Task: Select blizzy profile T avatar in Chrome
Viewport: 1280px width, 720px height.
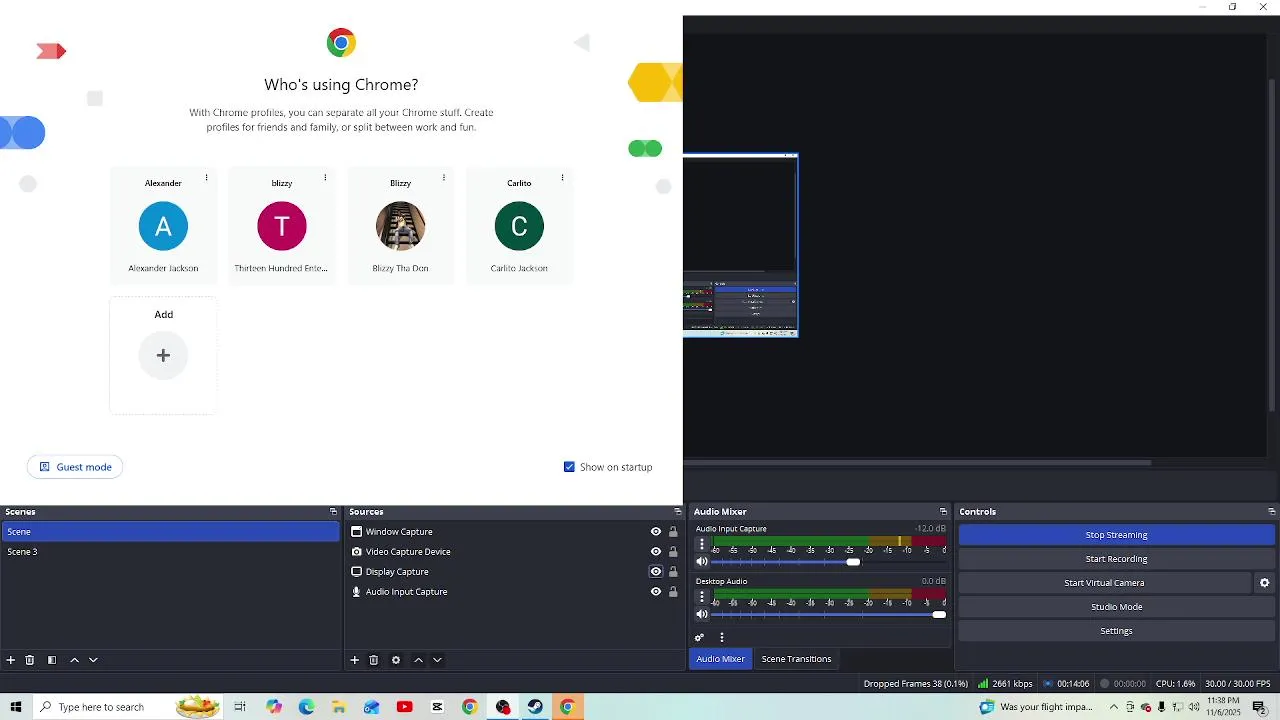Action: [x=282, y=226]
